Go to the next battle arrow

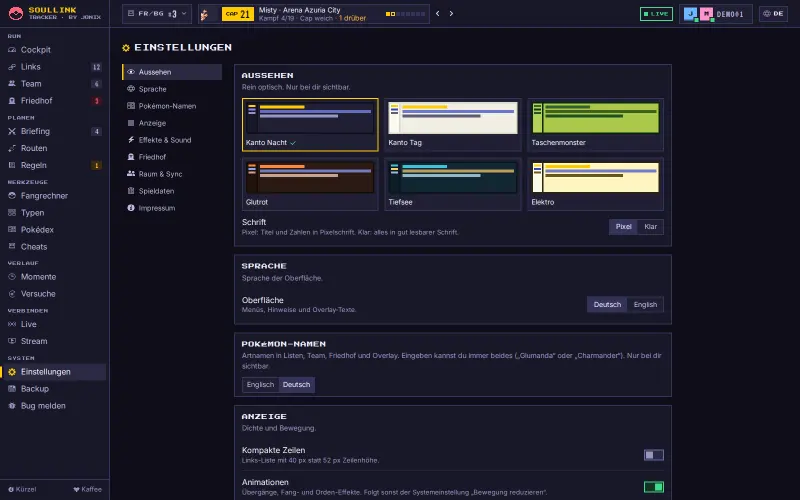click(x=451, y=14)
